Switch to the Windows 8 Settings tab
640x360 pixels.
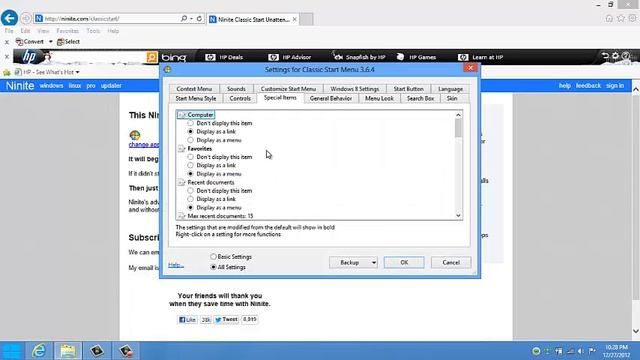click(x=355, y=89)
